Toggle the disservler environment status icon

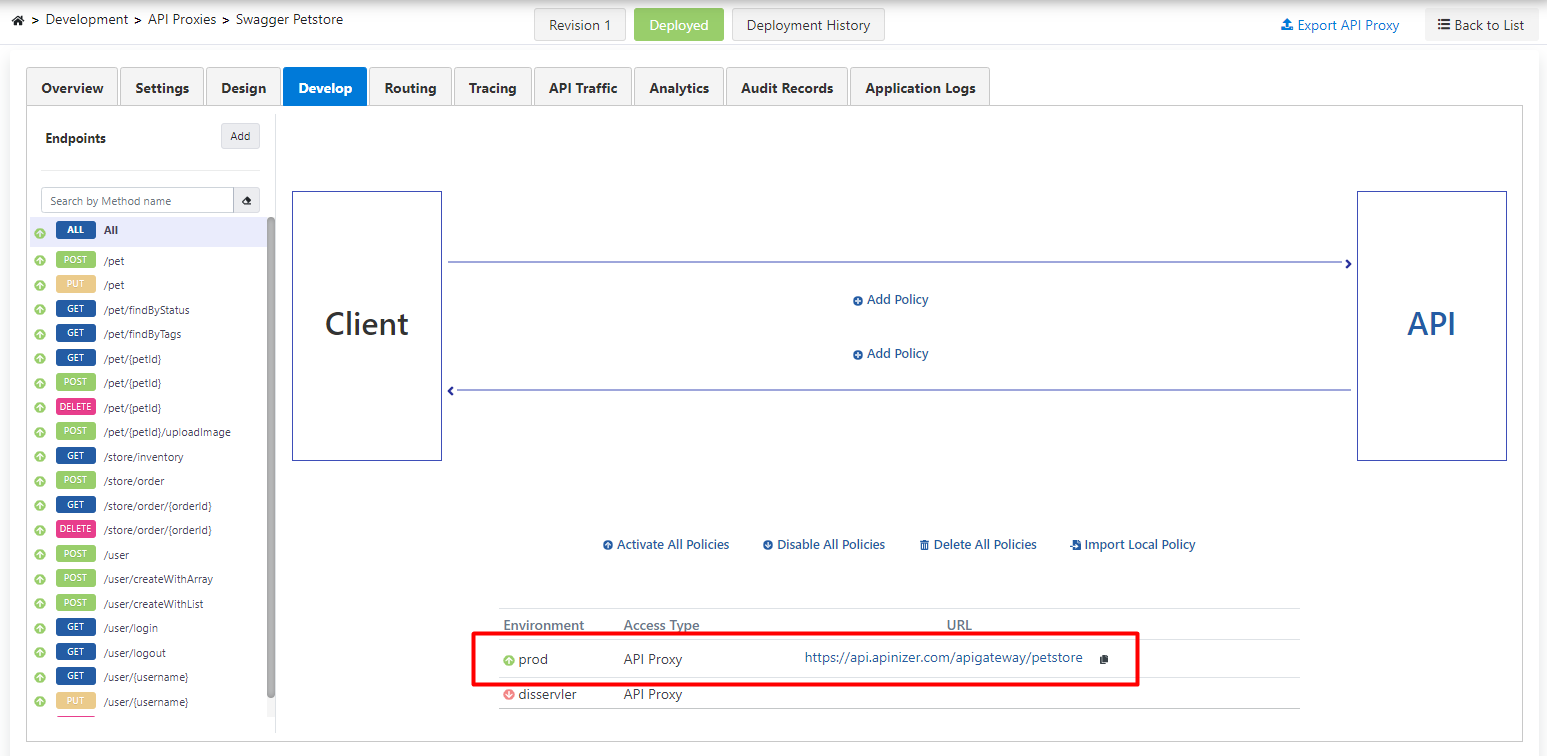point(508,695)
